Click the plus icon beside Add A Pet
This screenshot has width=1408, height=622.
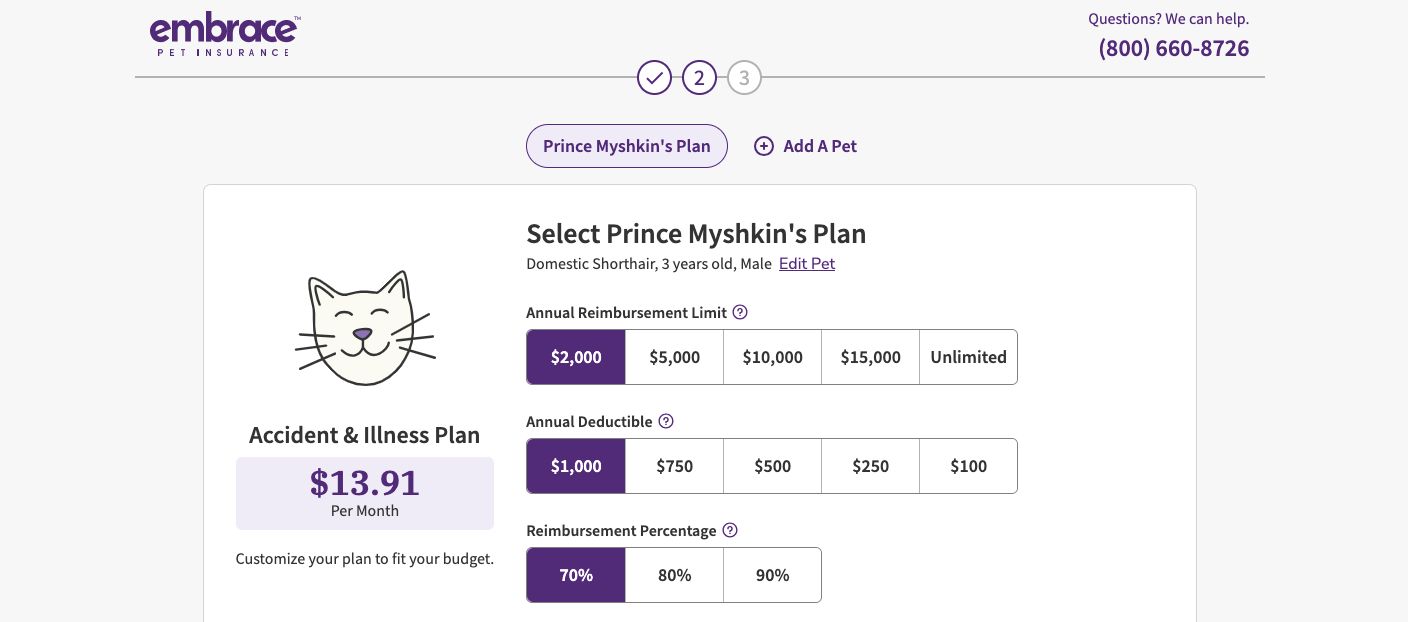[764, 146]
